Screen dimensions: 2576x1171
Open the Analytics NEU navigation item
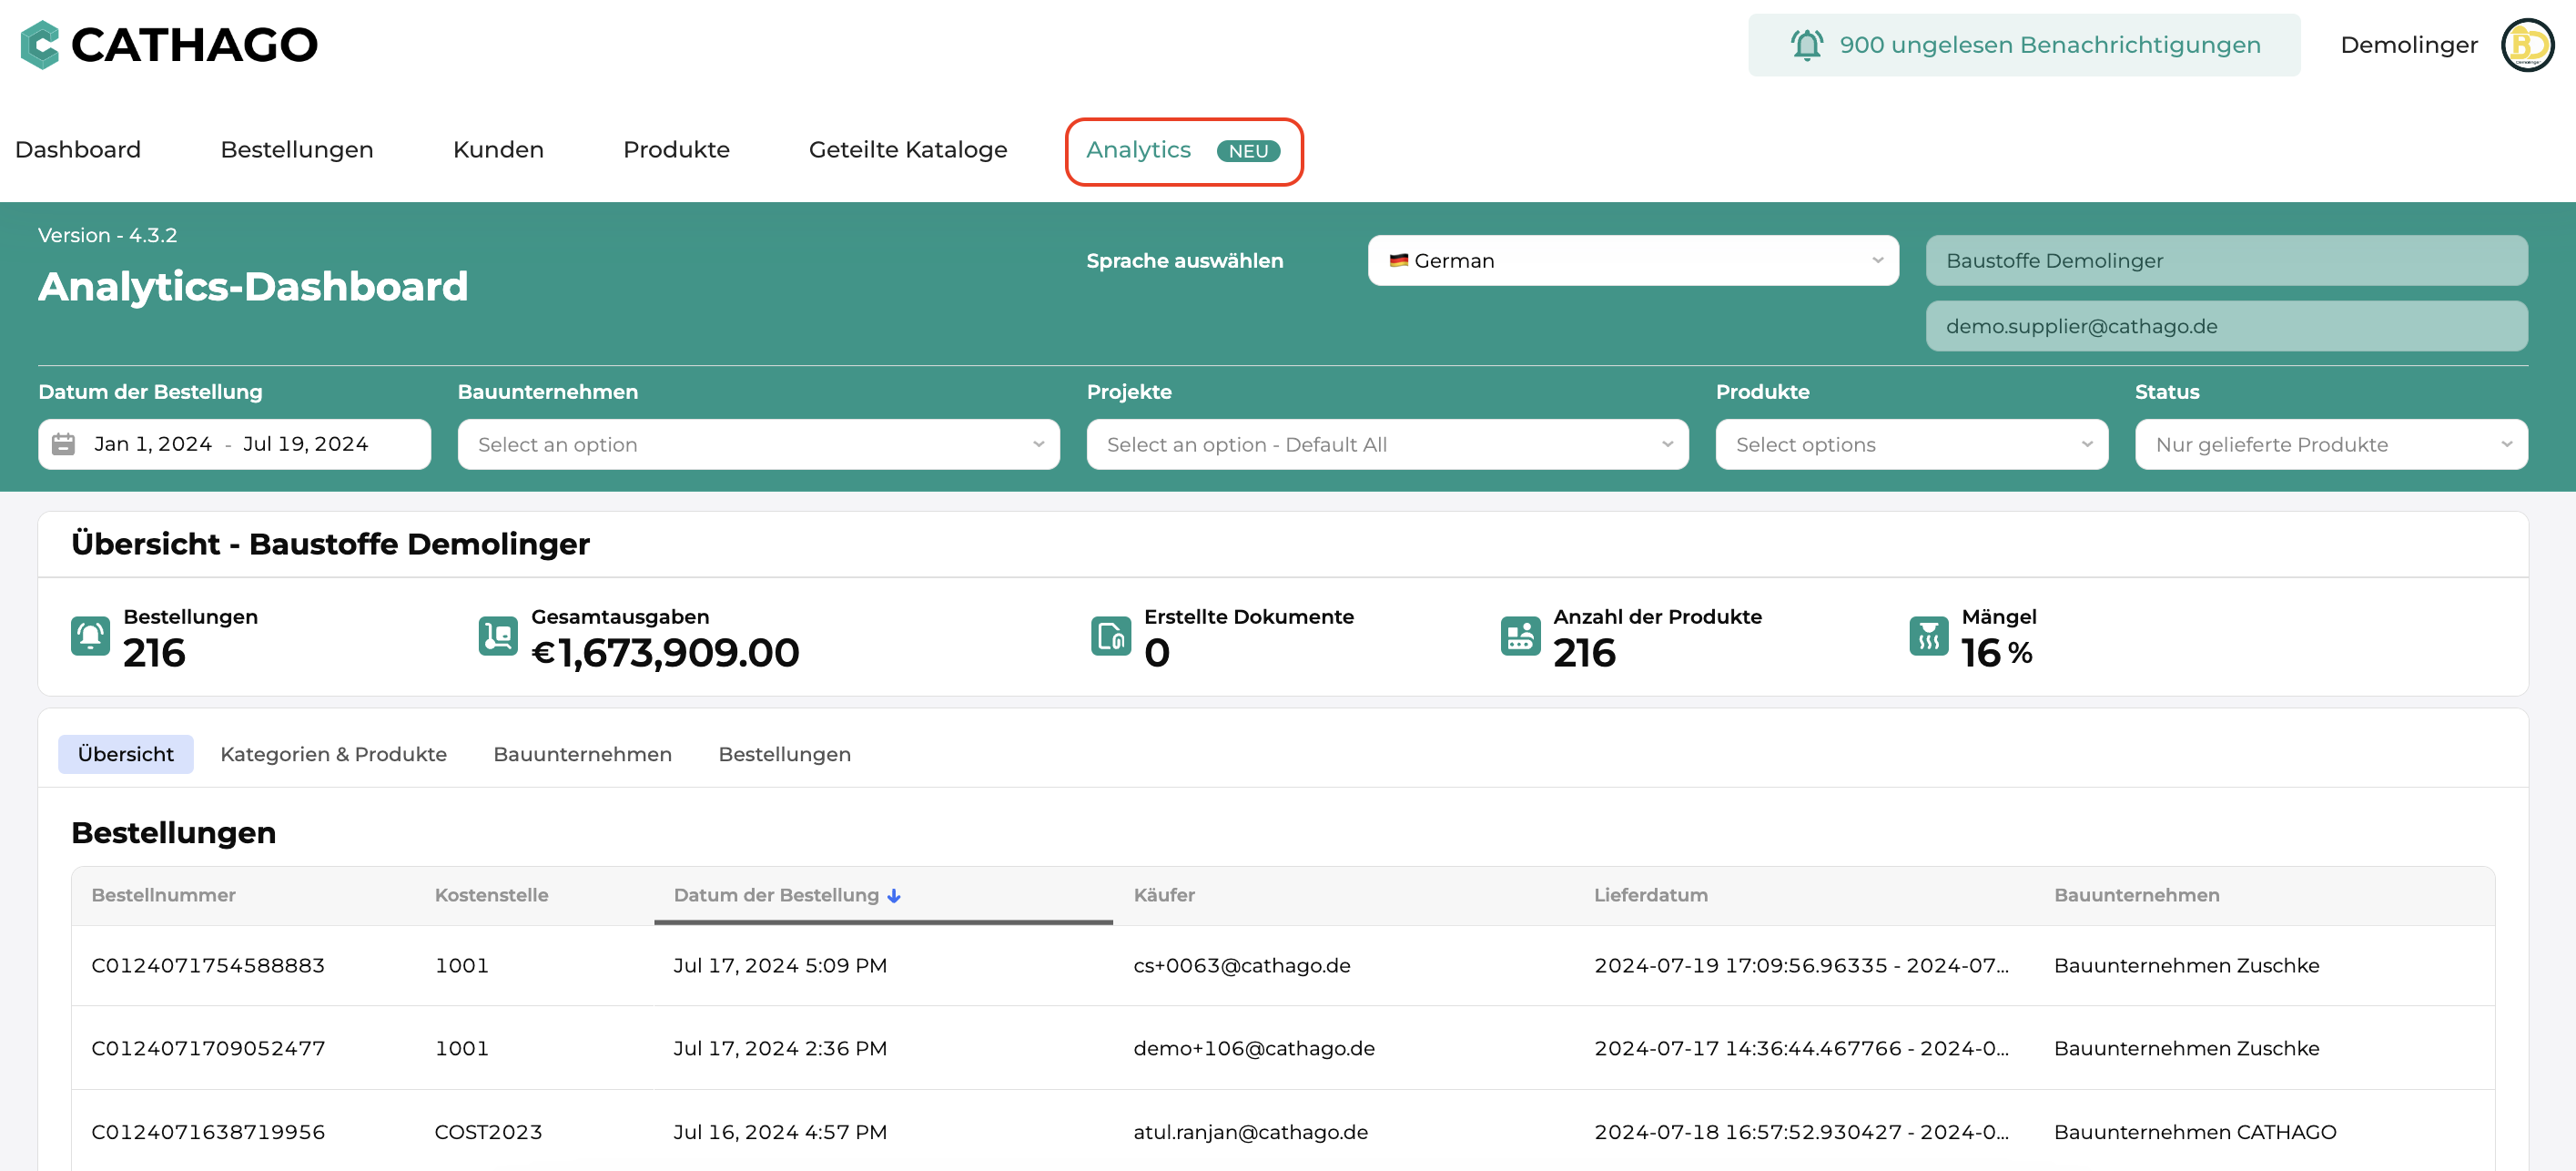[1184, 151]
